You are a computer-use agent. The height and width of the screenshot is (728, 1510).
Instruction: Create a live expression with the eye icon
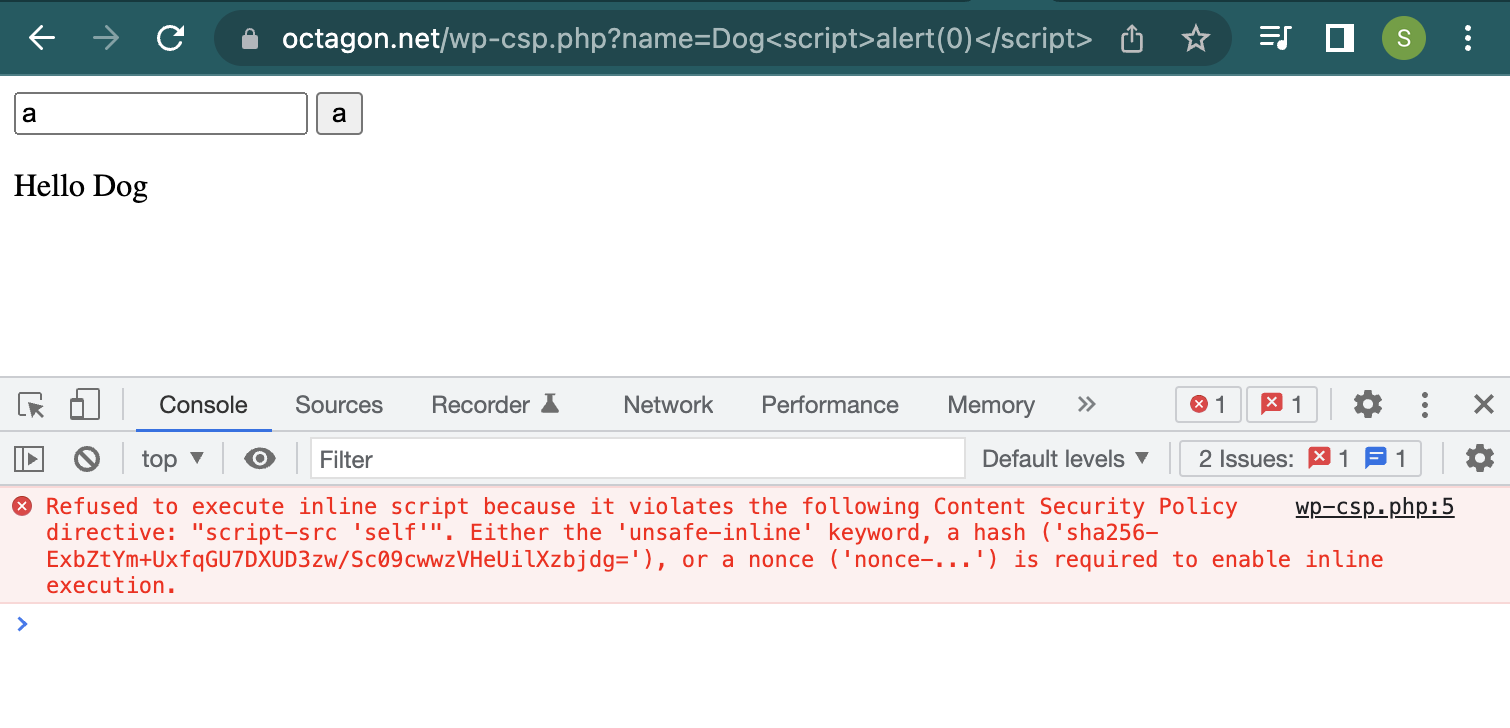pyautogui.click(x=259, y=458)
